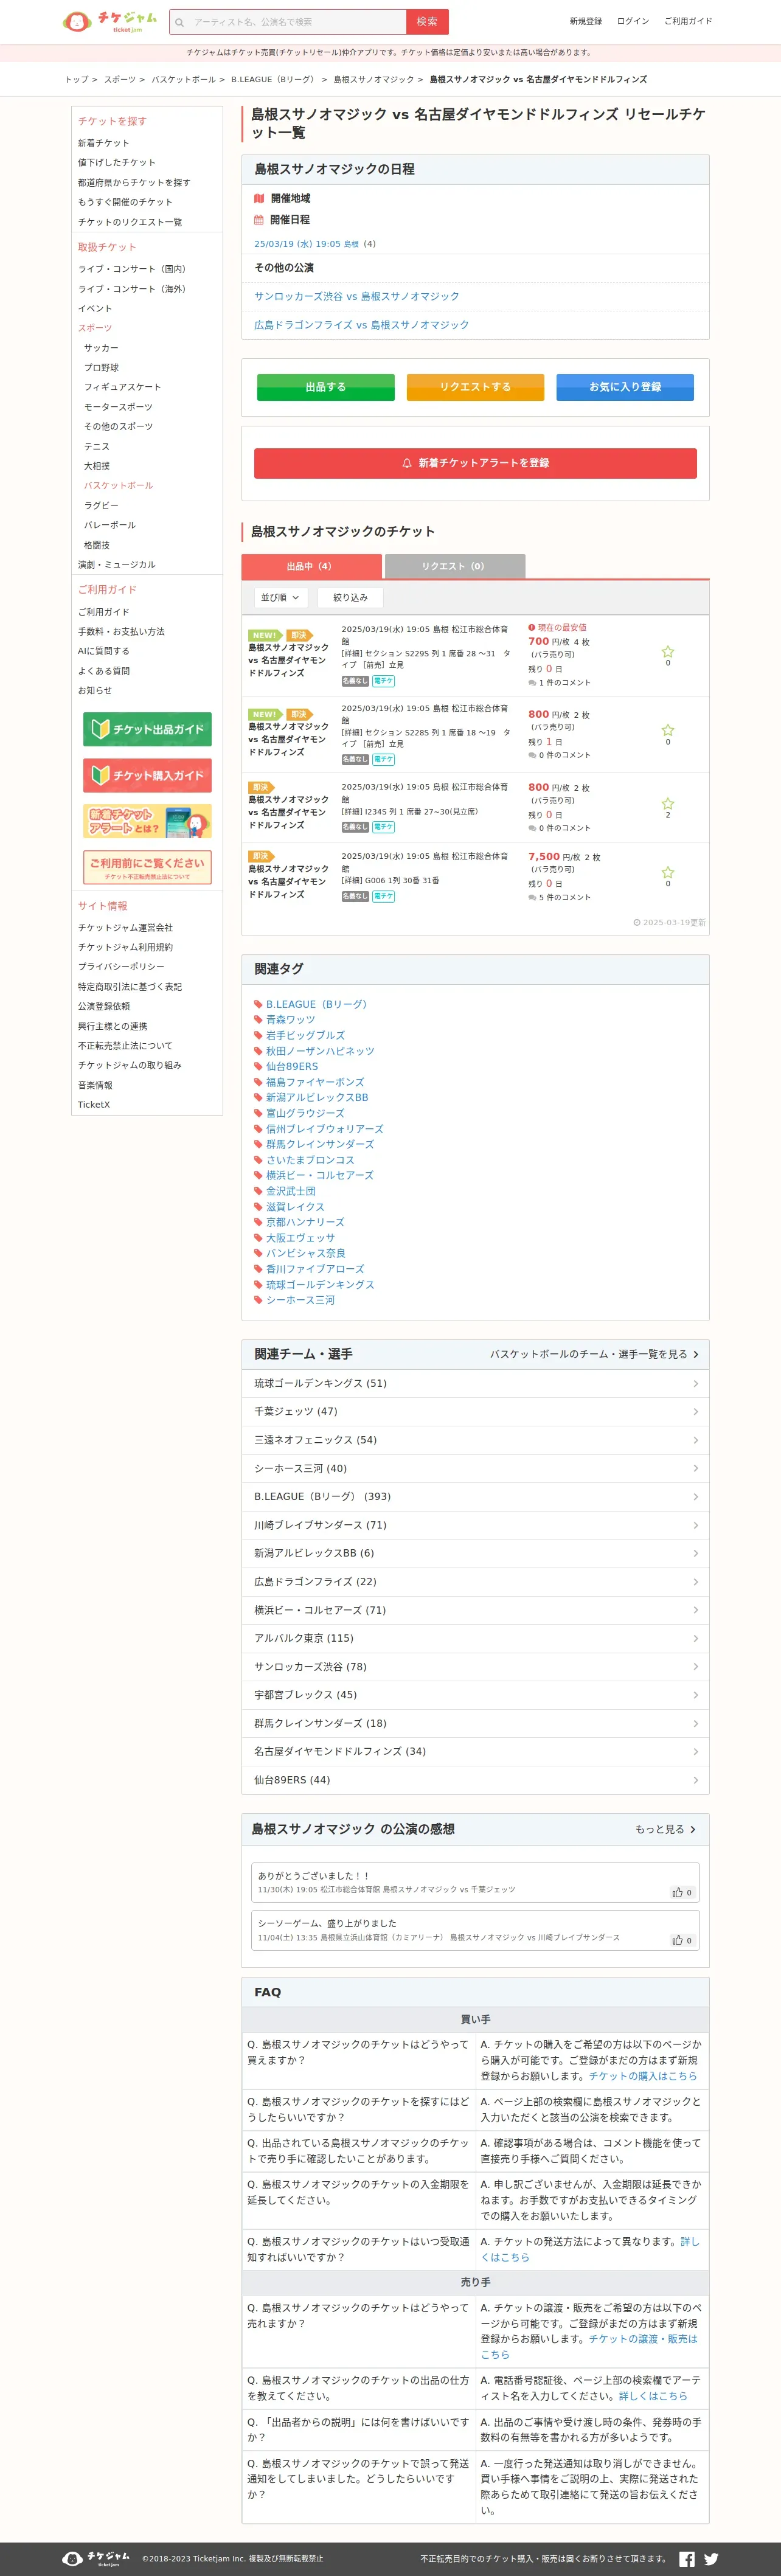Expand 川崎ブレイブサンダース (71) team row

pos(475,1525)
